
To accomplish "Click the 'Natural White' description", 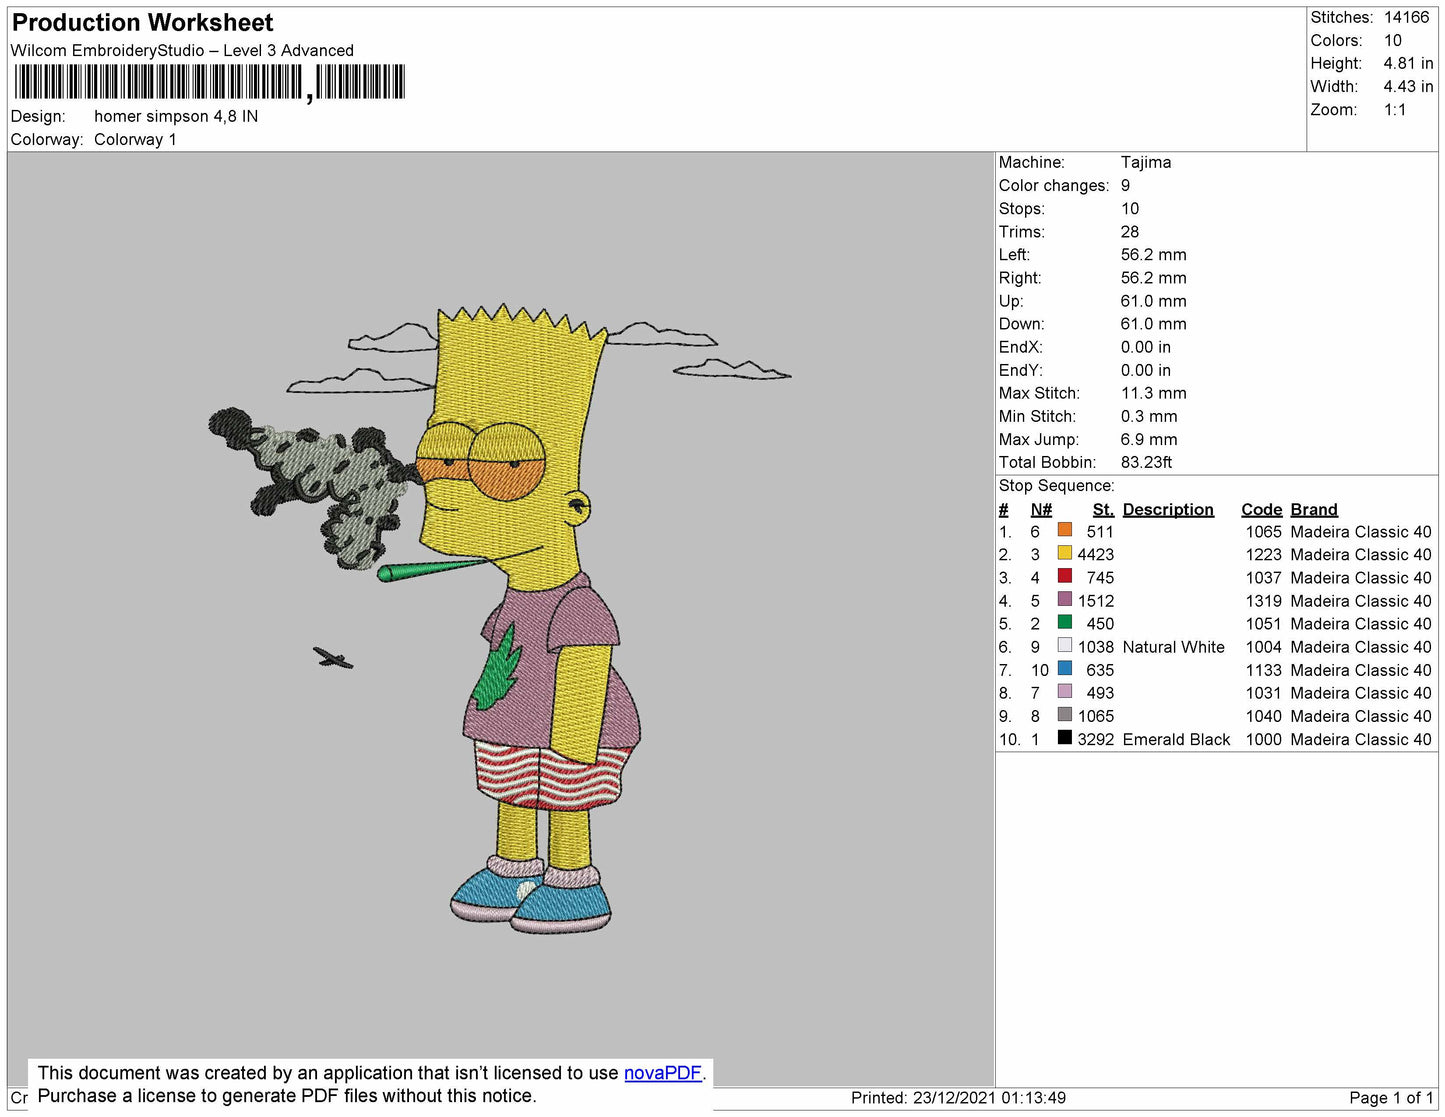I will 1173,647.
